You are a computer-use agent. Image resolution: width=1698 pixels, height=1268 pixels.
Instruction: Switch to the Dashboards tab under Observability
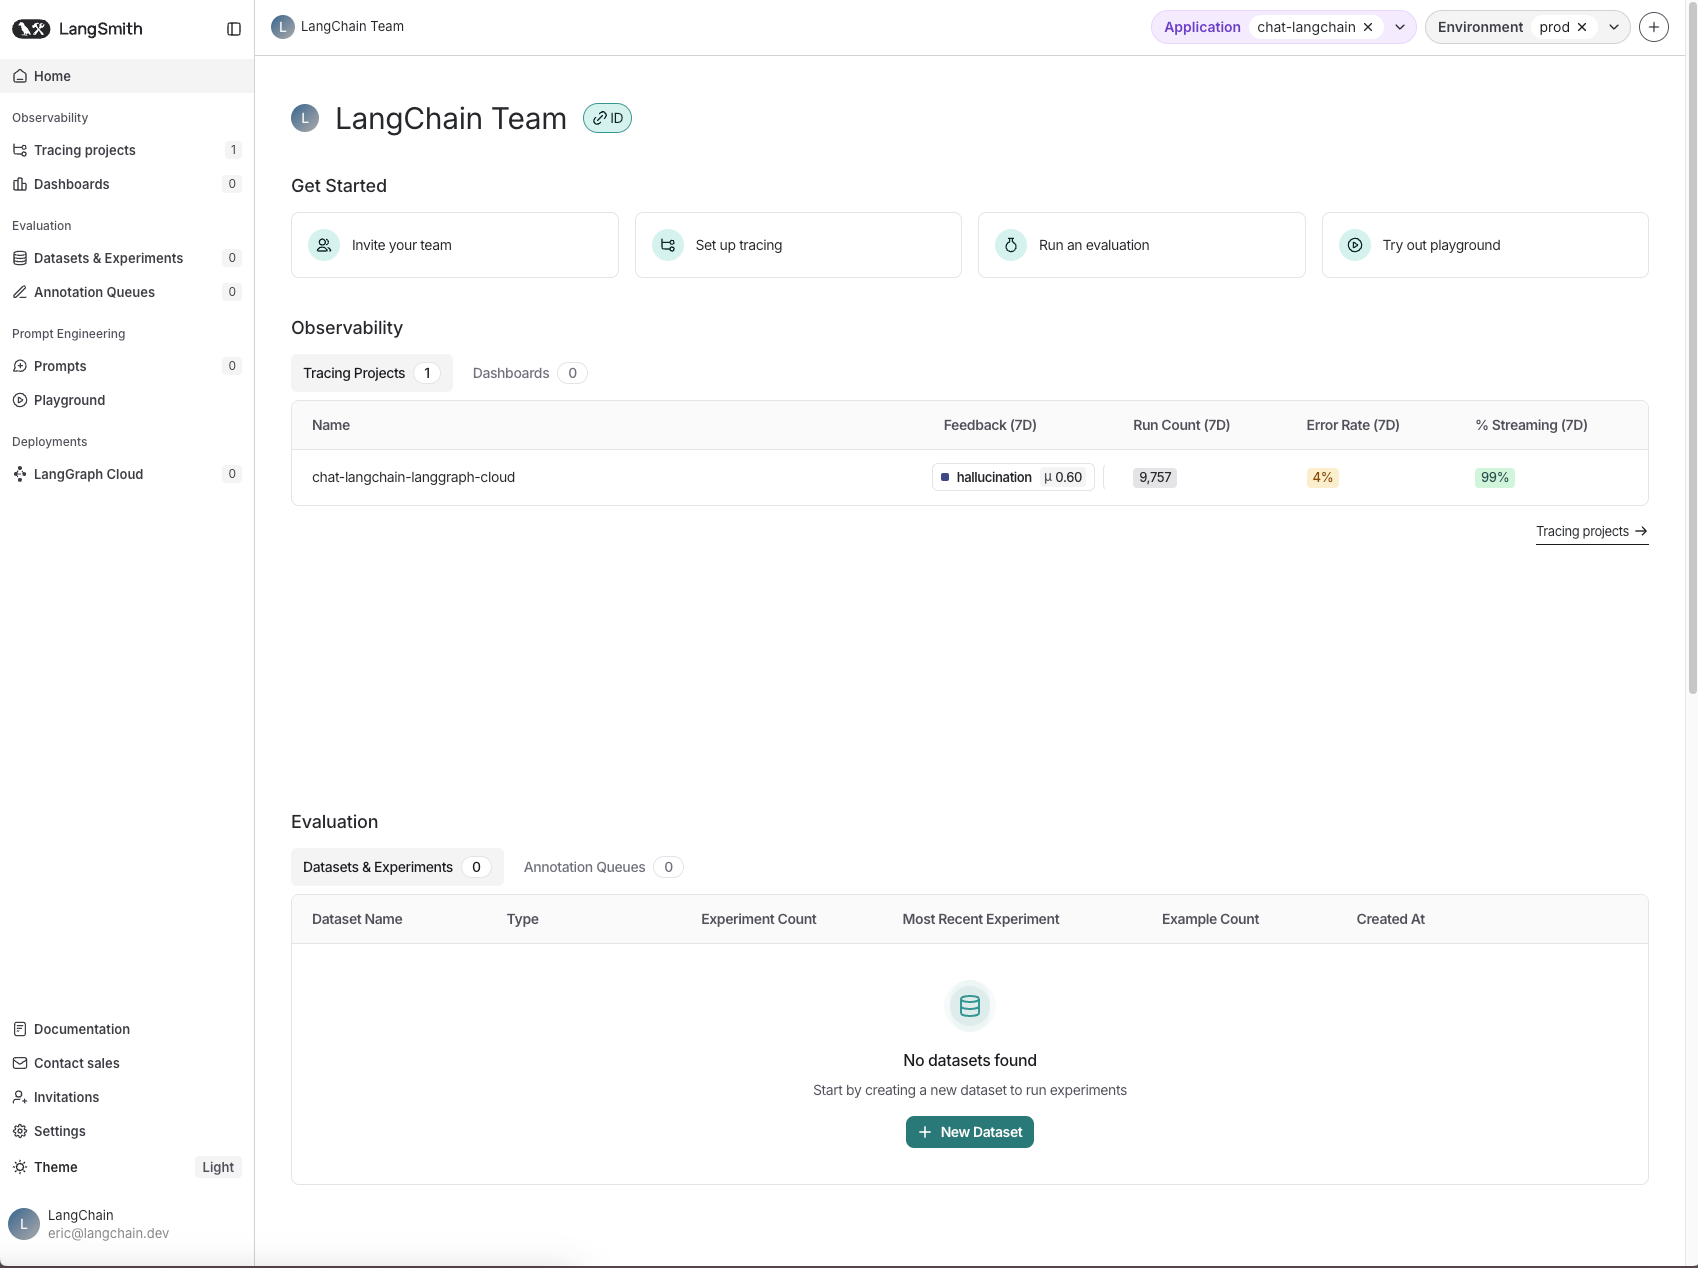click(x=529, y=373)
